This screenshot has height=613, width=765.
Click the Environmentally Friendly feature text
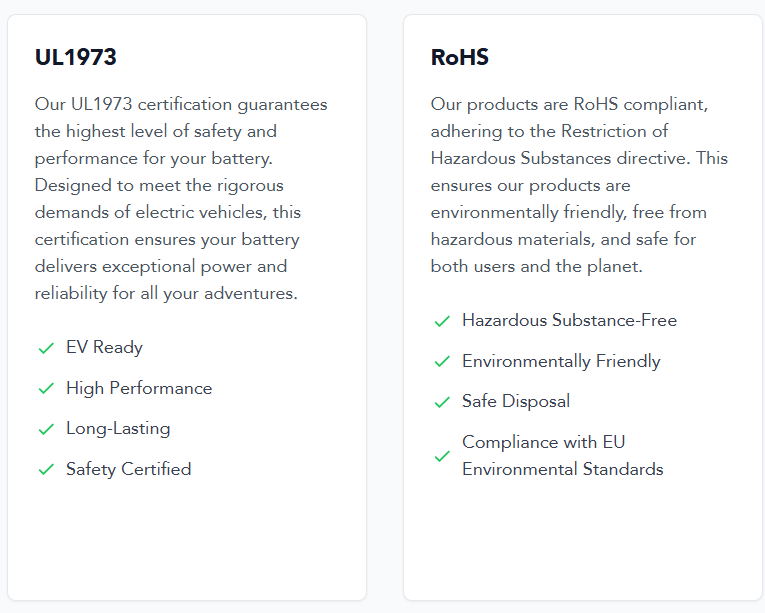[x=561, y=361]
